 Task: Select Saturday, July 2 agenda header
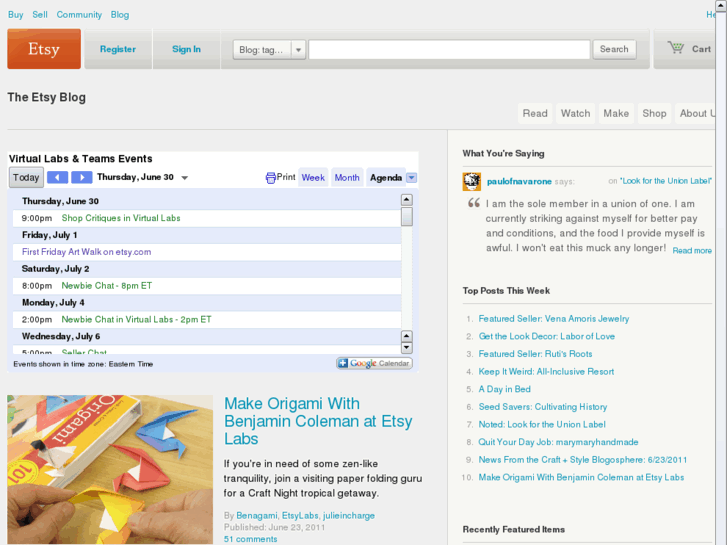[x=56, y=269]
